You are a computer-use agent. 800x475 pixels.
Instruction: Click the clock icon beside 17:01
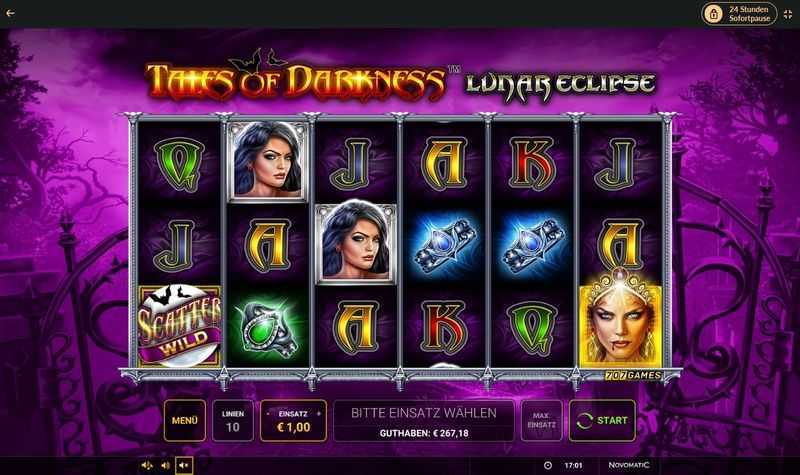pos(548,465)
